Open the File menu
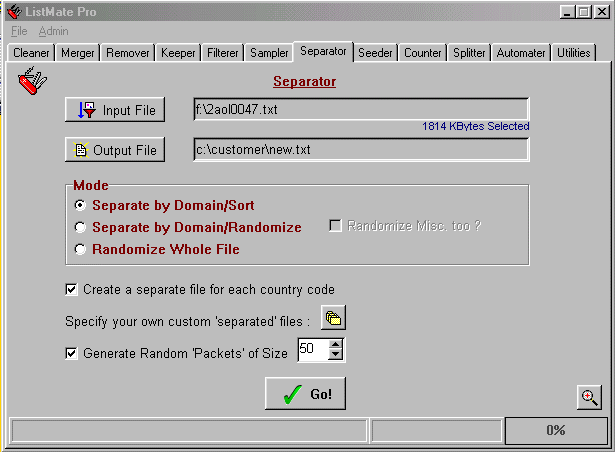The height and width of the screenshot is (452, 615). point(19,31)
